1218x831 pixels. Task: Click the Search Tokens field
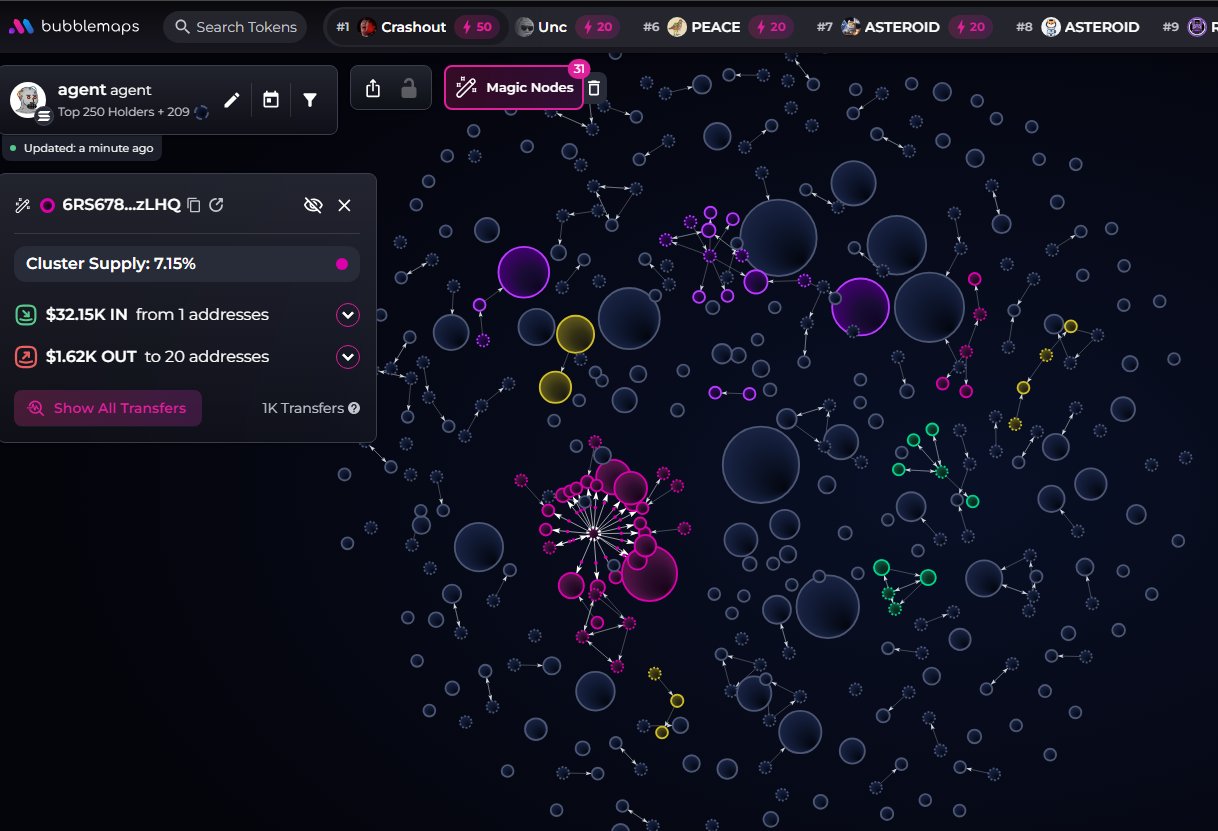235,27
